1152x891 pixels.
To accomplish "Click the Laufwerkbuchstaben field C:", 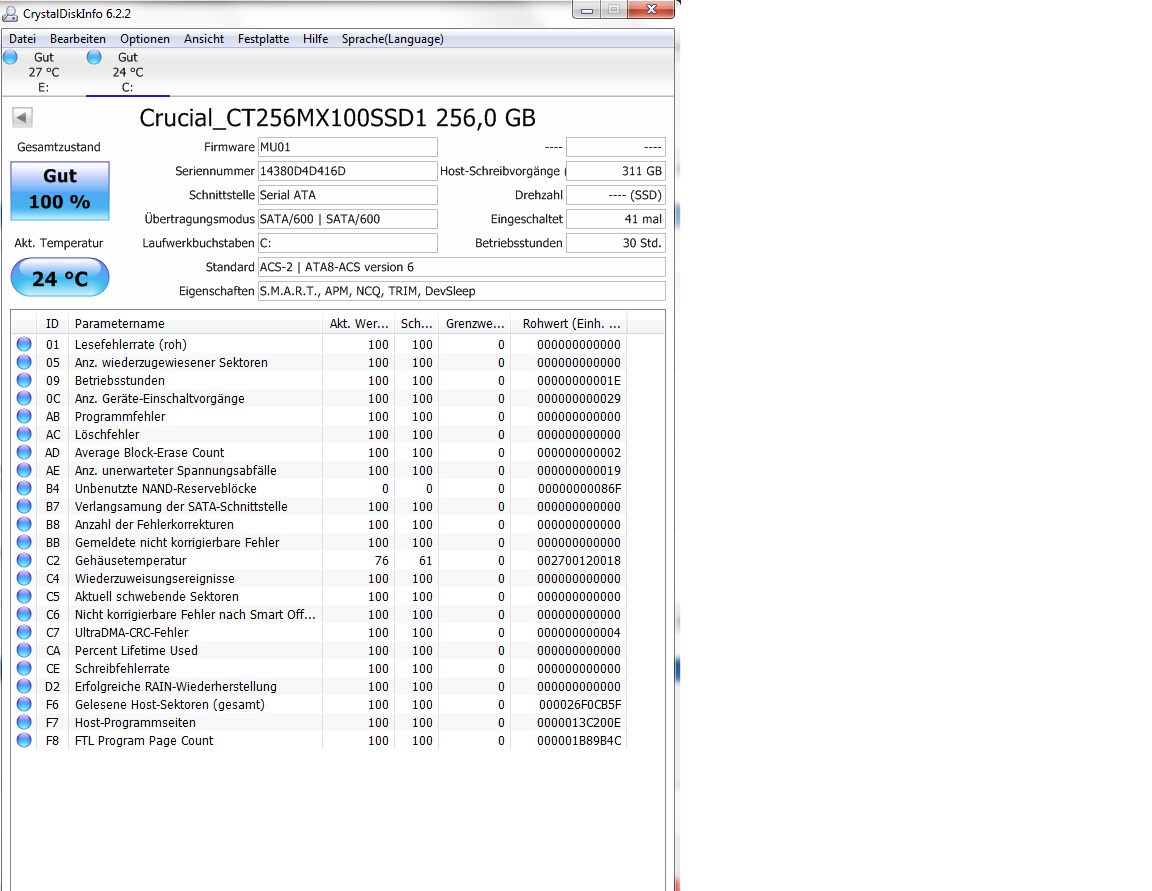I will pyautogui.click(x=348, y=243).
